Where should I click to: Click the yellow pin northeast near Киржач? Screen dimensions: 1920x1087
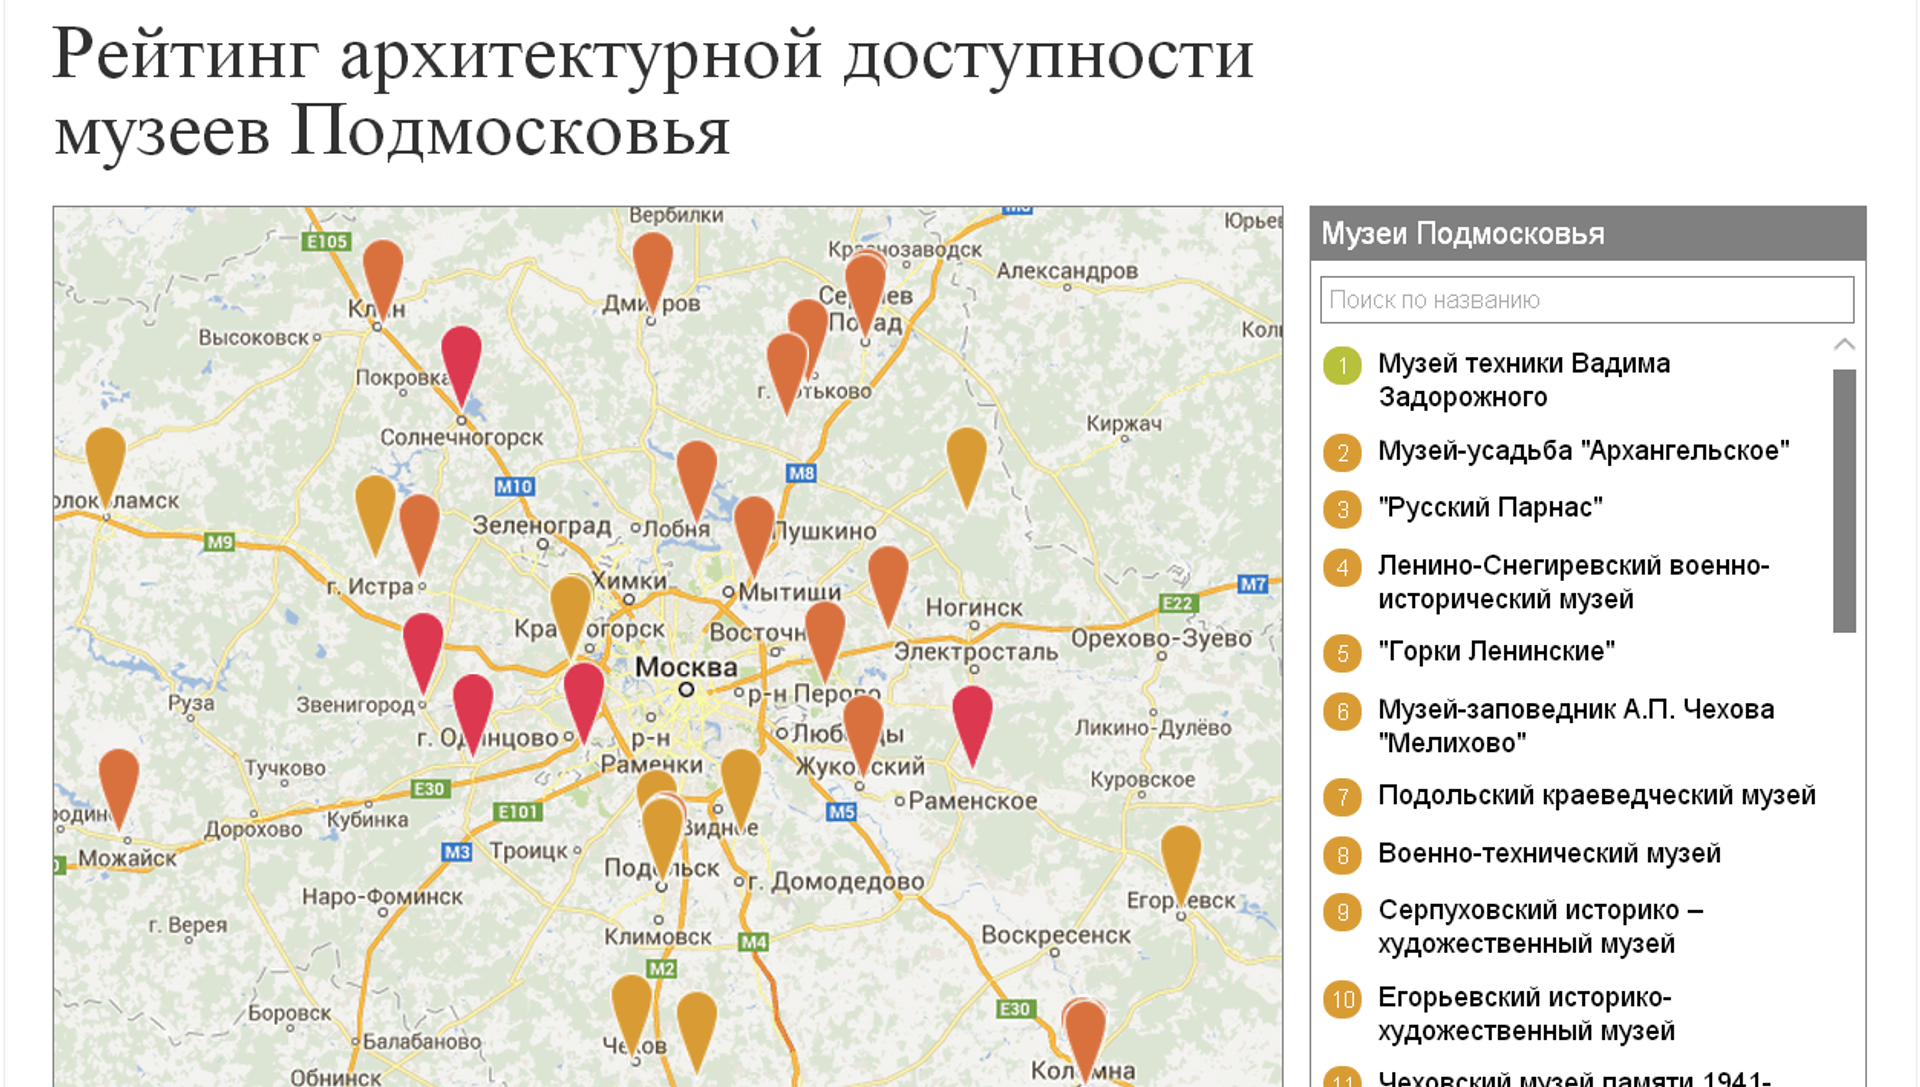point(966,463)
